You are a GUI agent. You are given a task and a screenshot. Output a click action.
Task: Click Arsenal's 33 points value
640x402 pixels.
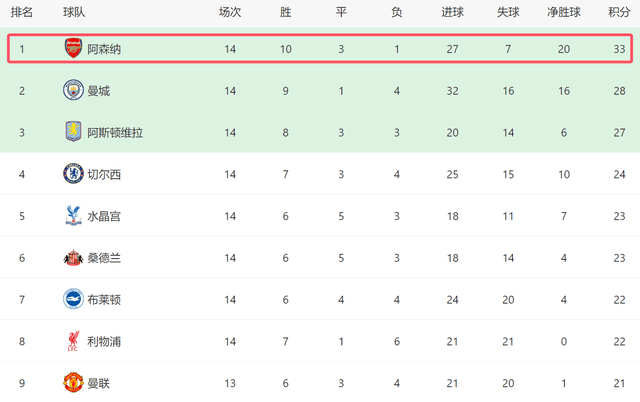point(619,48)
